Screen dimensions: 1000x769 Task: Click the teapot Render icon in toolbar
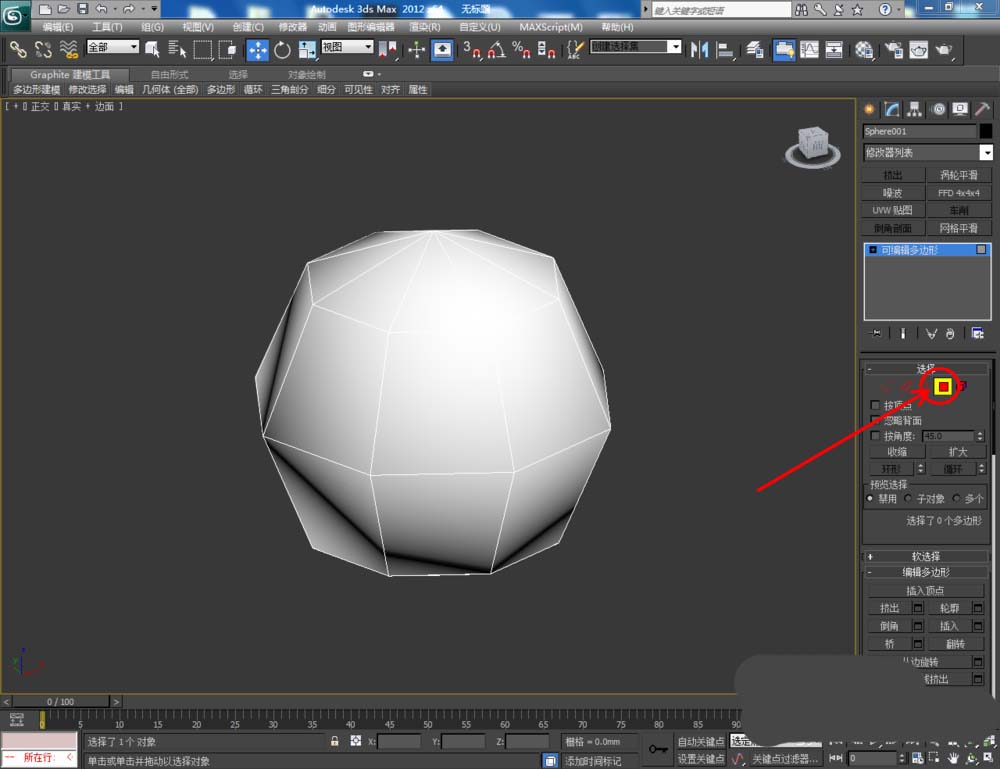pos(943,49)
